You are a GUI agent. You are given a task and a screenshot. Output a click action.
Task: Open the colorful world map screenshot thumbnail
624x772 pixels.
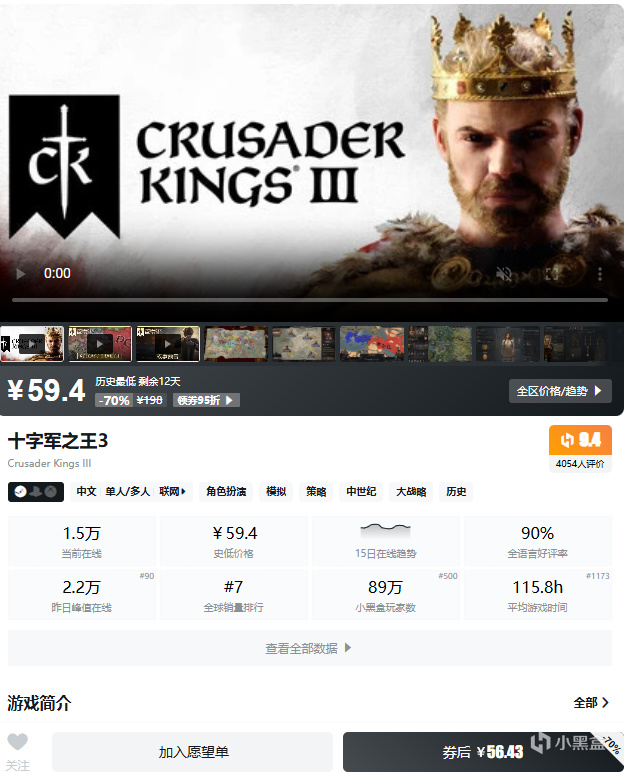point(236,344)
